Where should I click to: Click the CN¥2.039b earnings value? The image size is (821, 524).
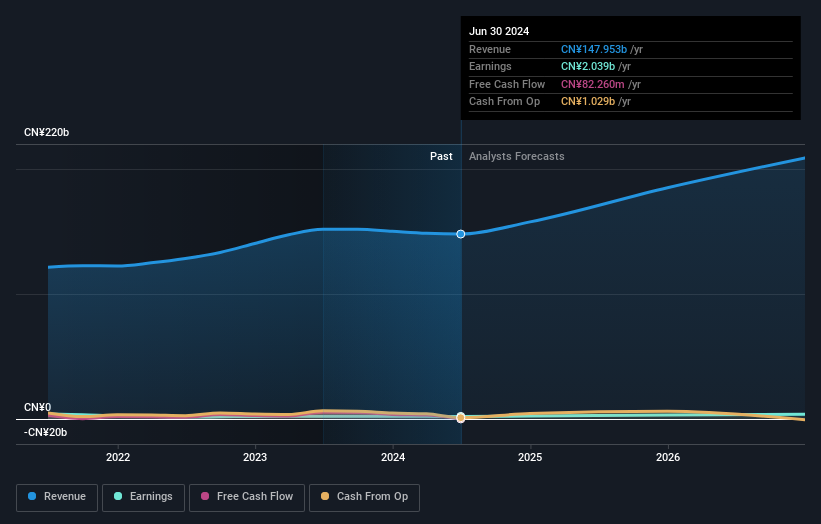[588, 66]
